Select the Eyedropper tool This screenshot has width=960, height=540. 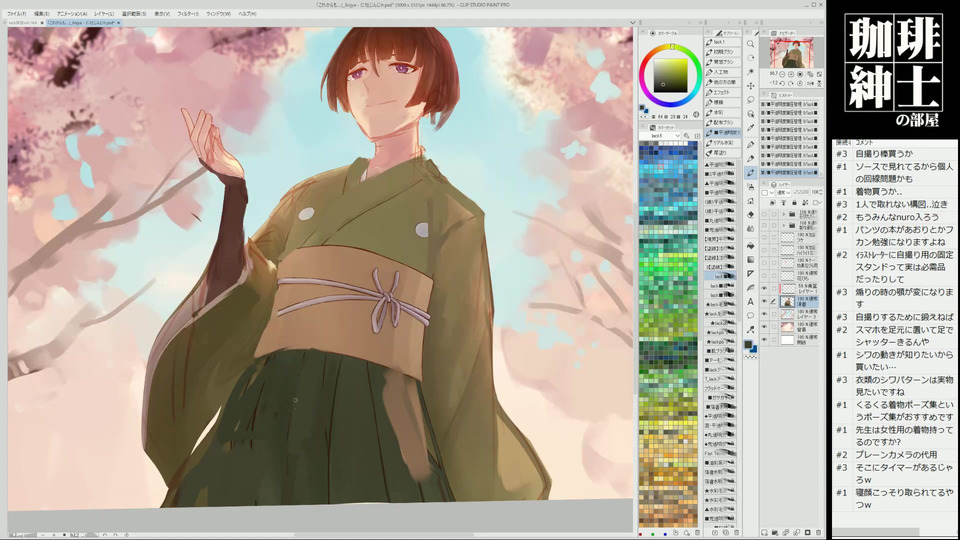point(751,127)
